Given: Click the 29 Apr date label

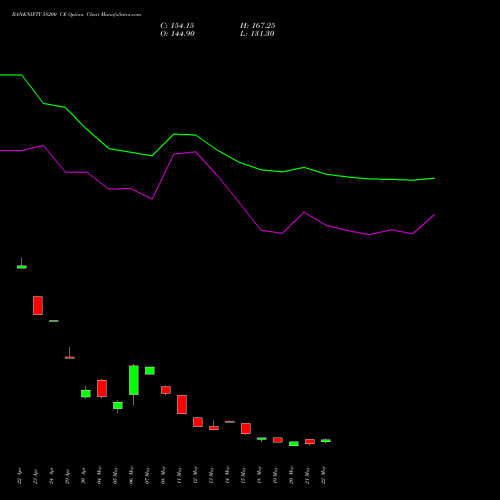Looking at the screenshot, I should tap(68, 476).
